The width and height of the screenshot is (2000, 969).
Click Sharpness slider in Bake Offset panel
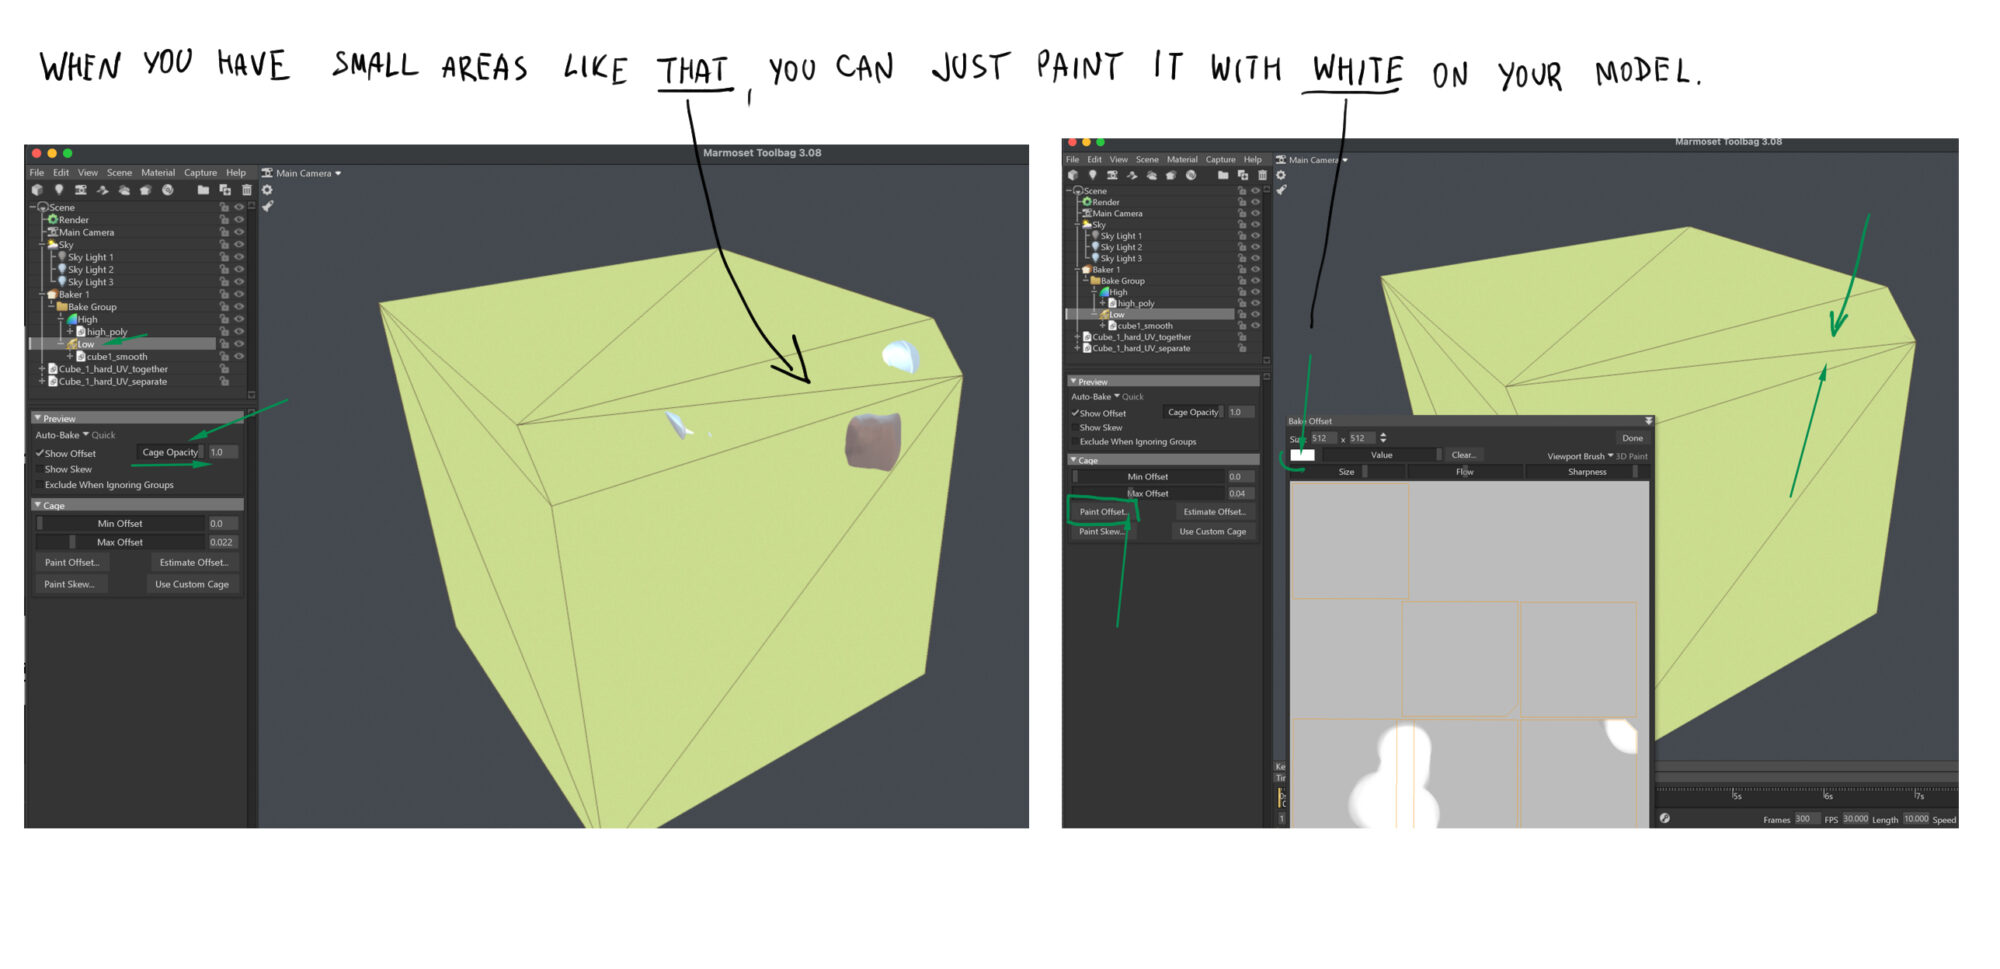tap(1587, 472)
